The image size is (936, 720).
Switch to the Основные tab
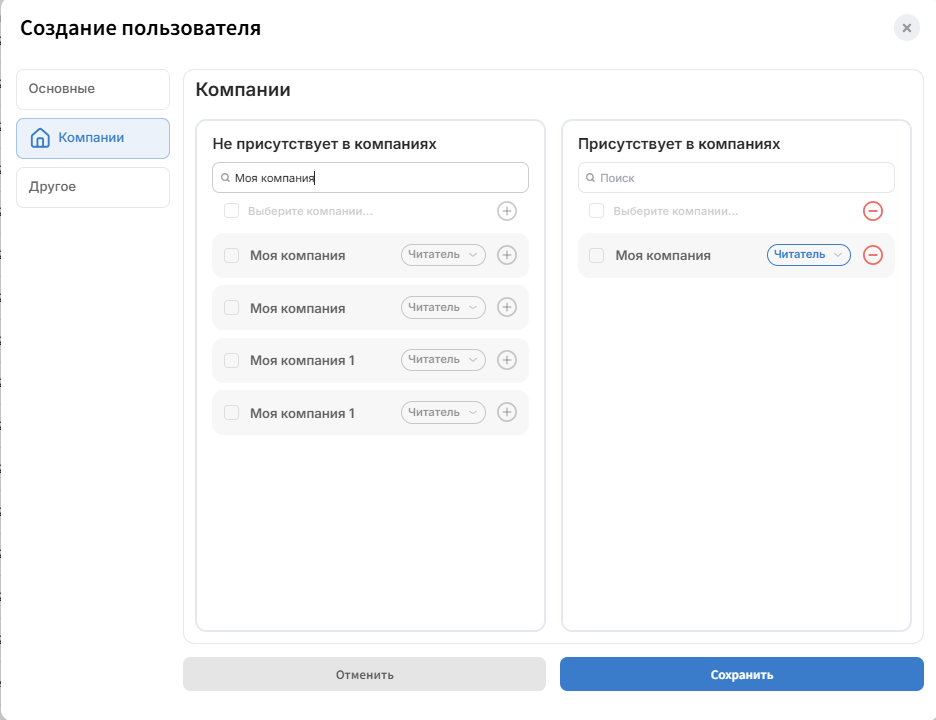click(x=93, y=89)
